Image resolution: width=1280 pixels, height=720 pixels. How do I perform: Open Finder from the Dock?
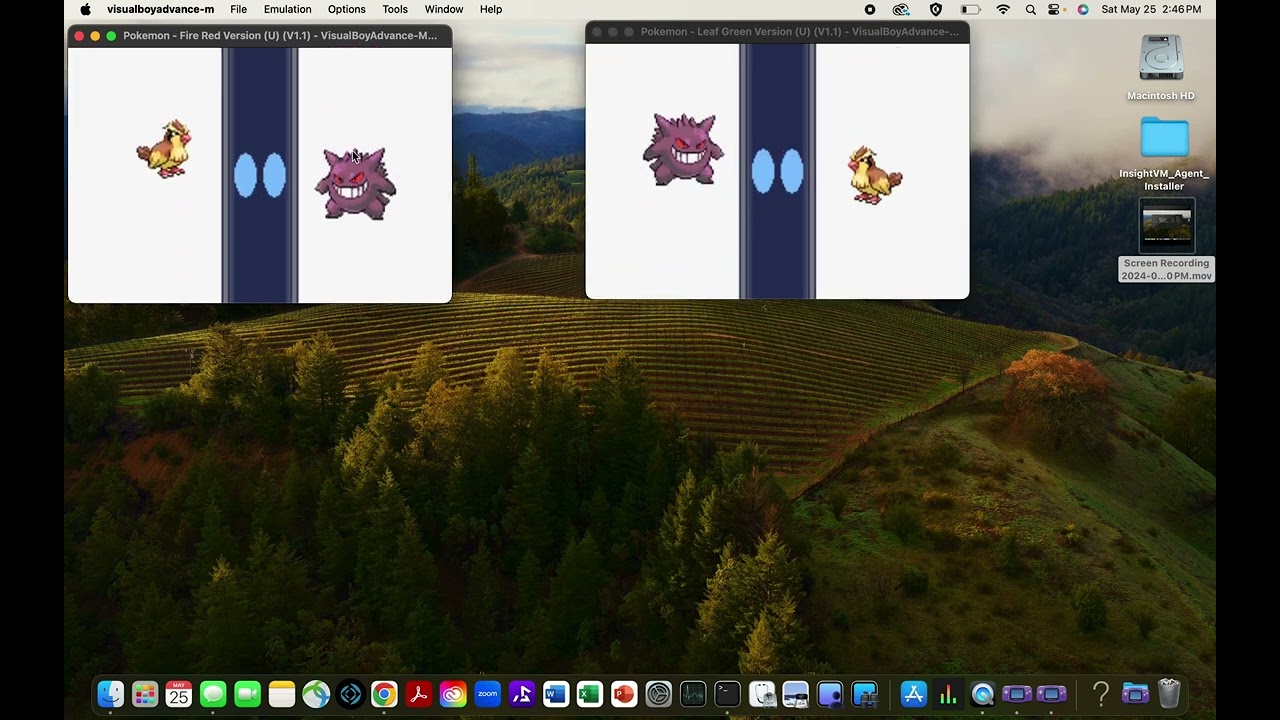[111, 694]
